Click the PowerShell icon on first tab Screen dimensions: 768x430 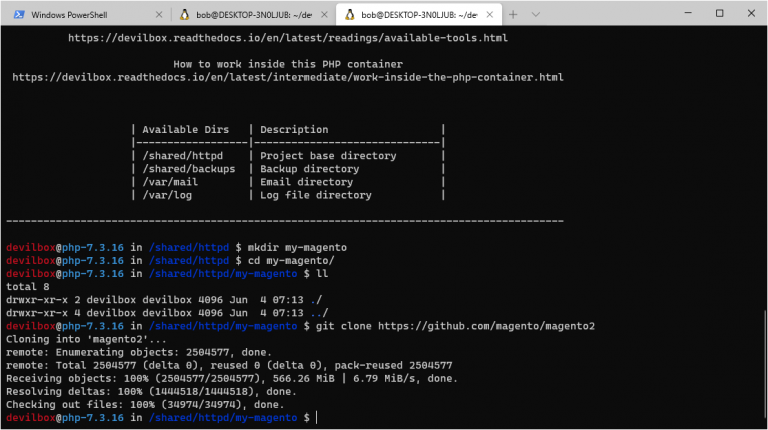tap(19, 15)
